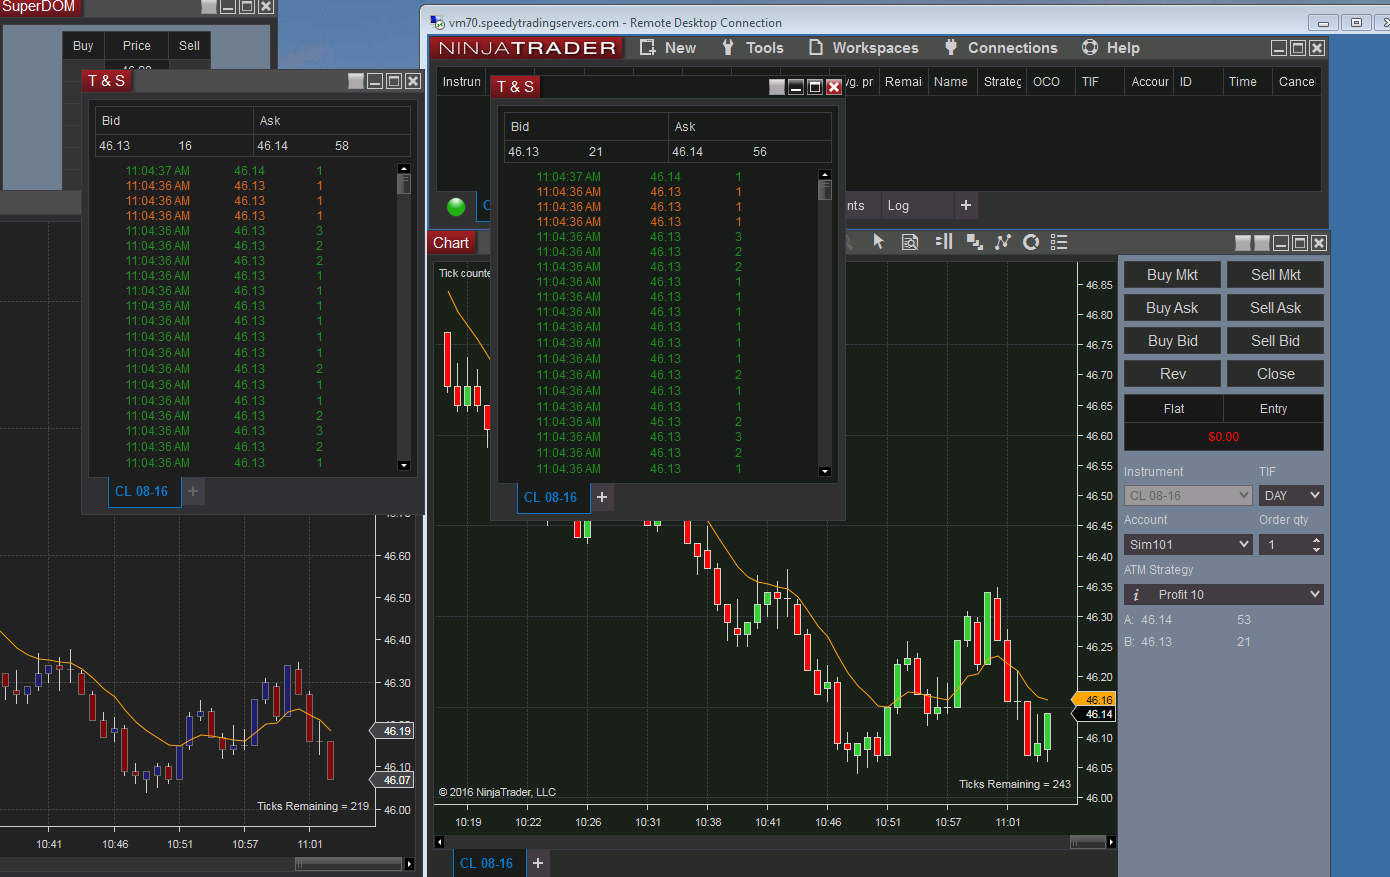Open the Data Box magnifier icon
The image size is (1390, 877).
(x=910, y=242)
